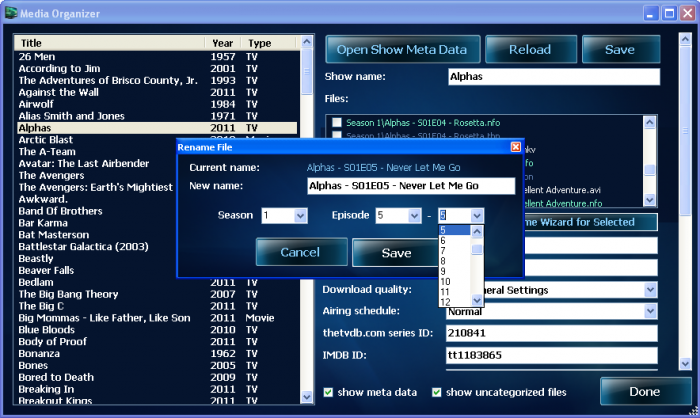This screenshot has width=700, height=418.
Task: Select the show According to Jim
Action: (157, 68)
